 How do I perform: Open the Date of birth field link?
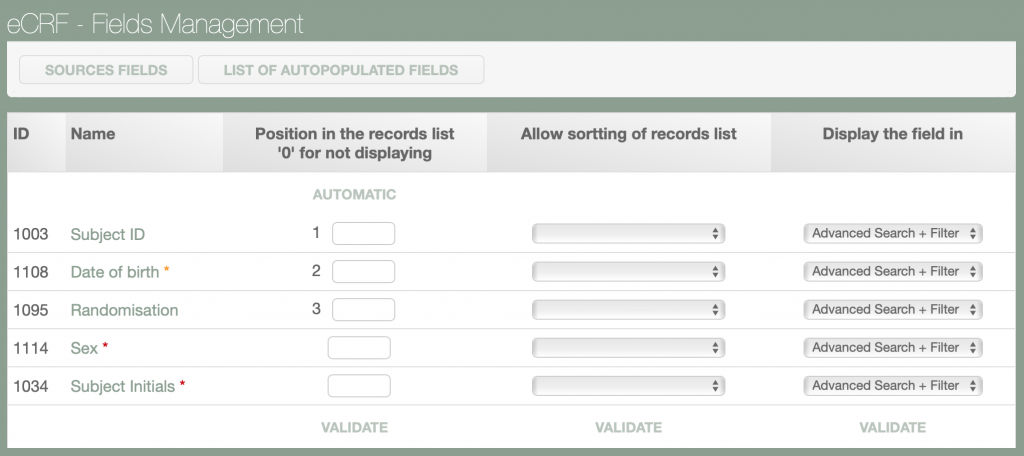click(x=115, y=272)
